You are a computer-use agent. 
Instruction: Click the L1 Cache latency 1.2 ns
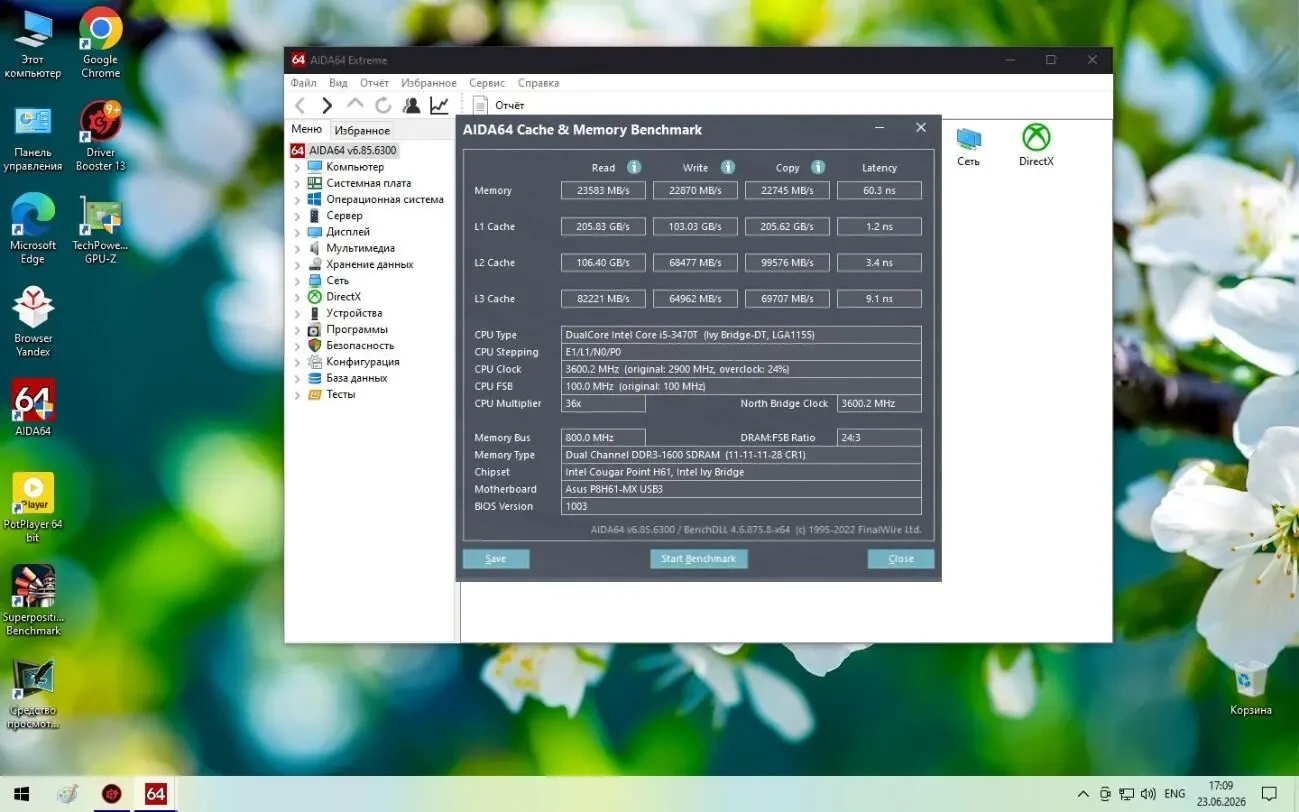(x=879, y=226)
